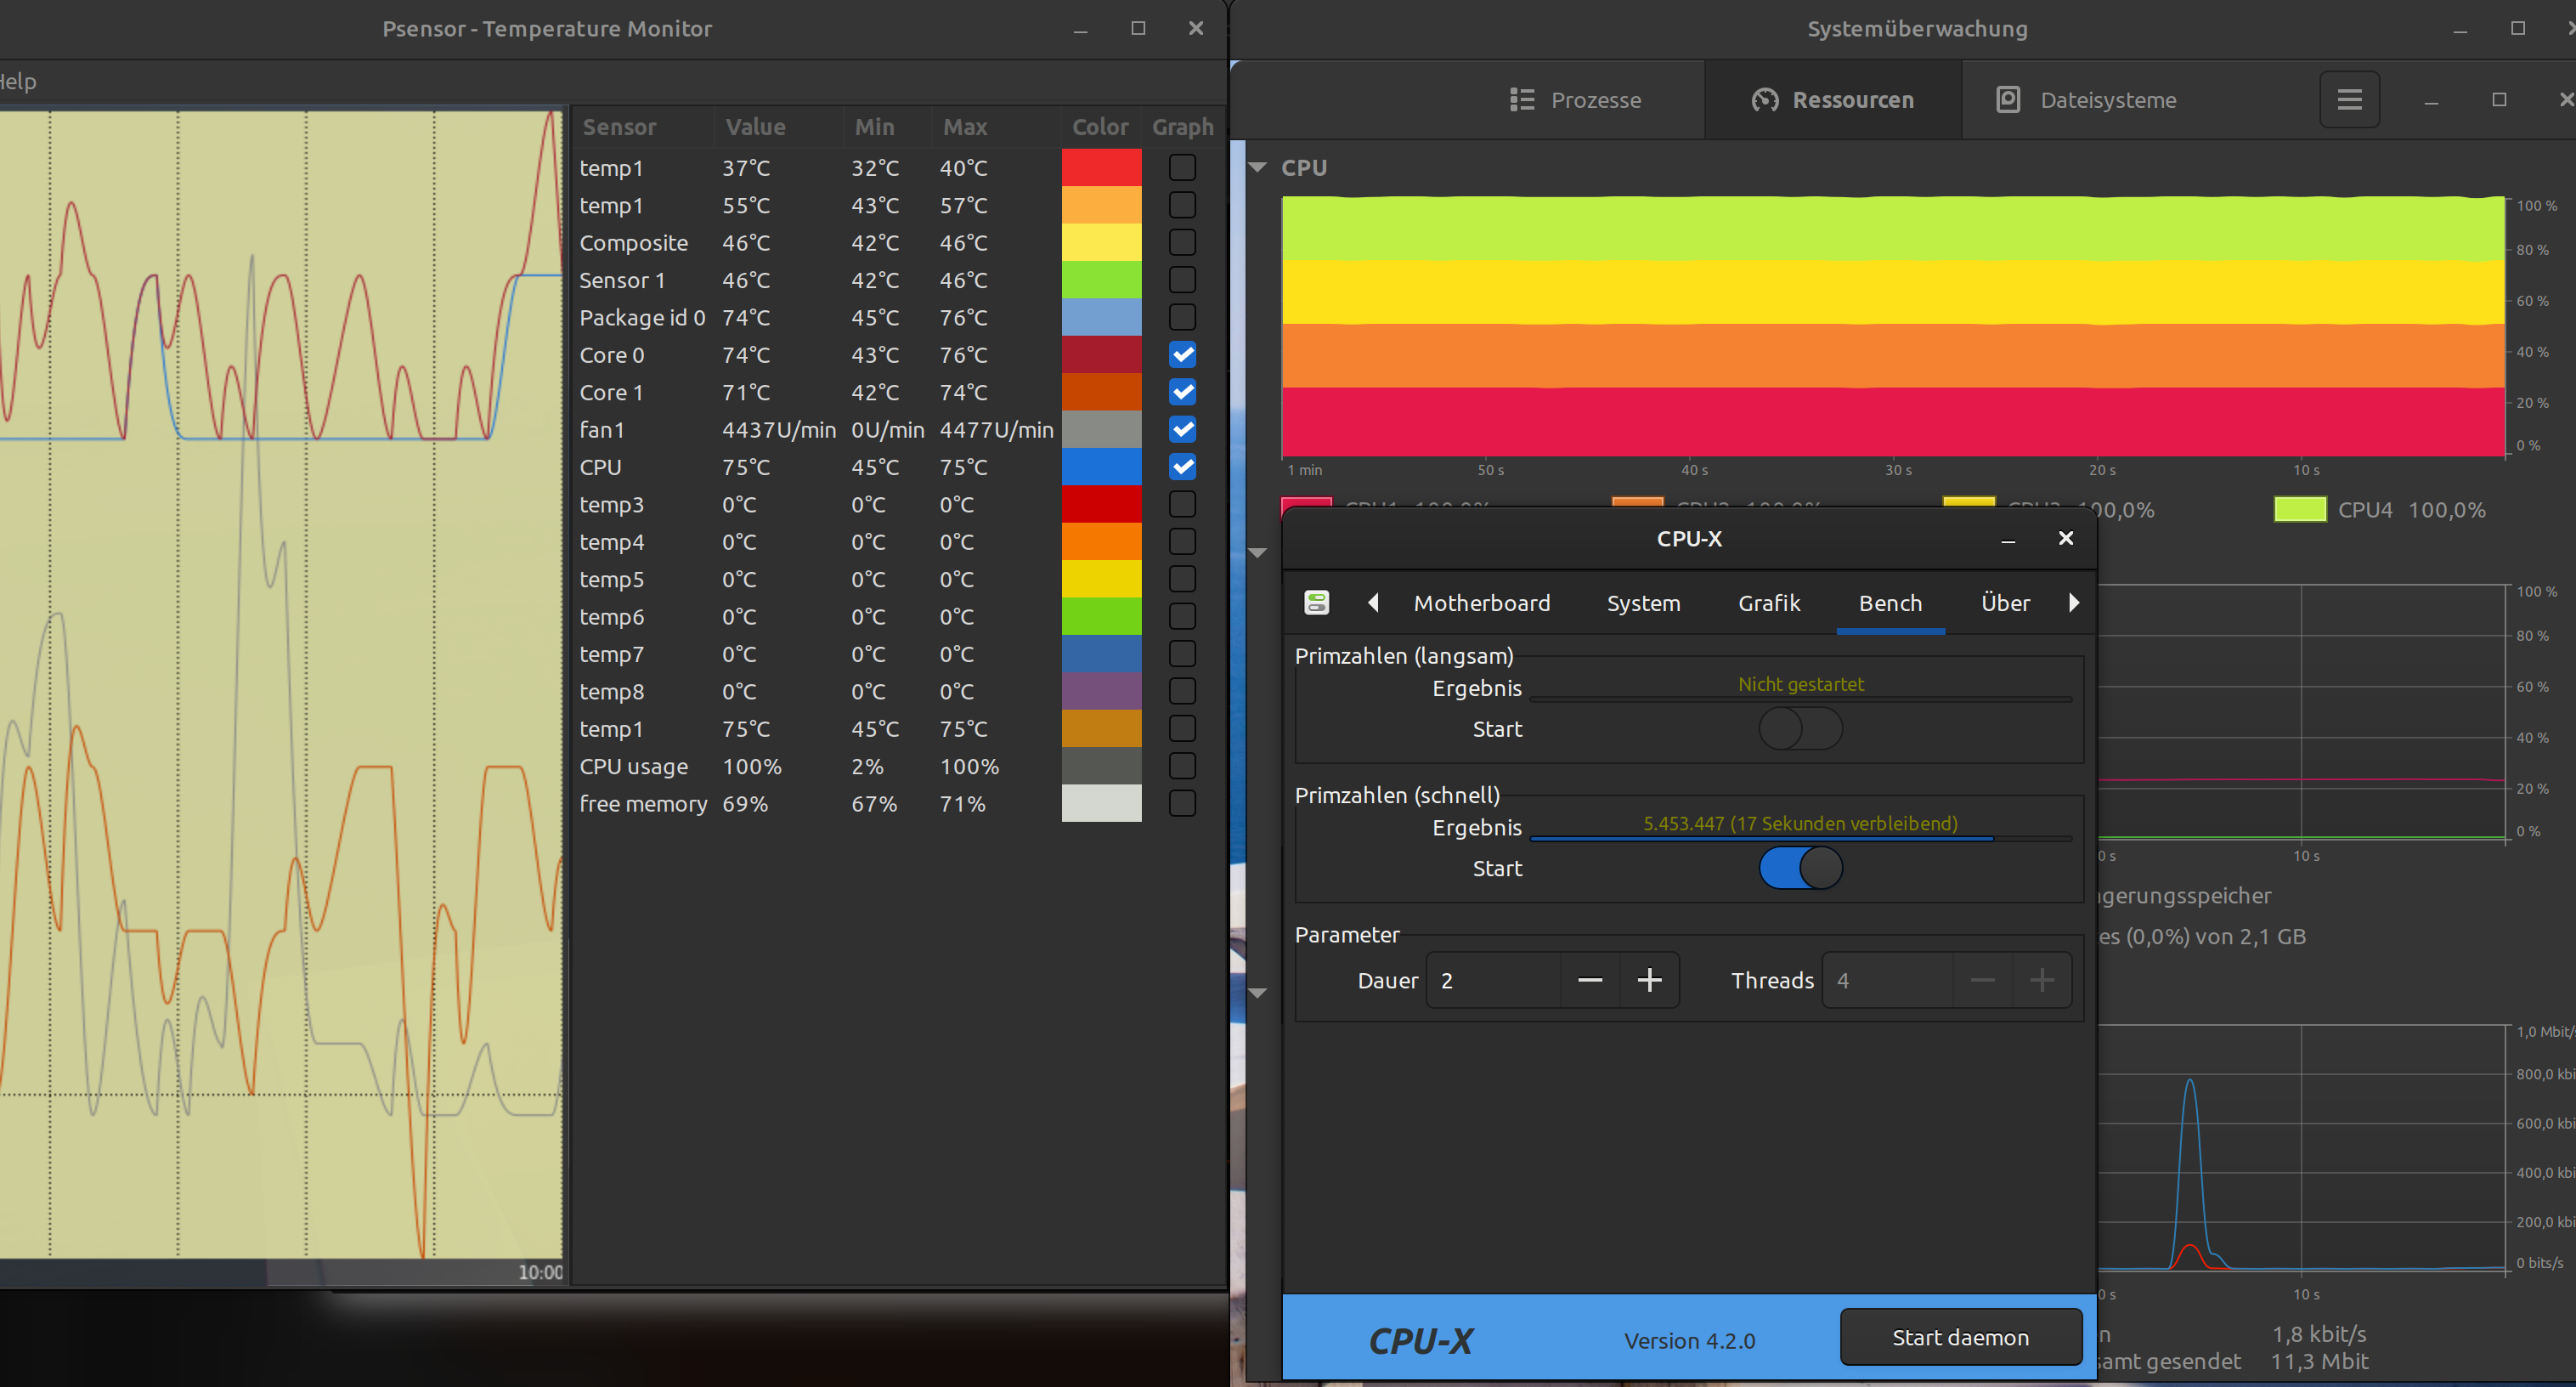Viewport: 2576px width, 1387px height.
Task: Increase Dauer value with plus button
Action: coord(1649,980)
